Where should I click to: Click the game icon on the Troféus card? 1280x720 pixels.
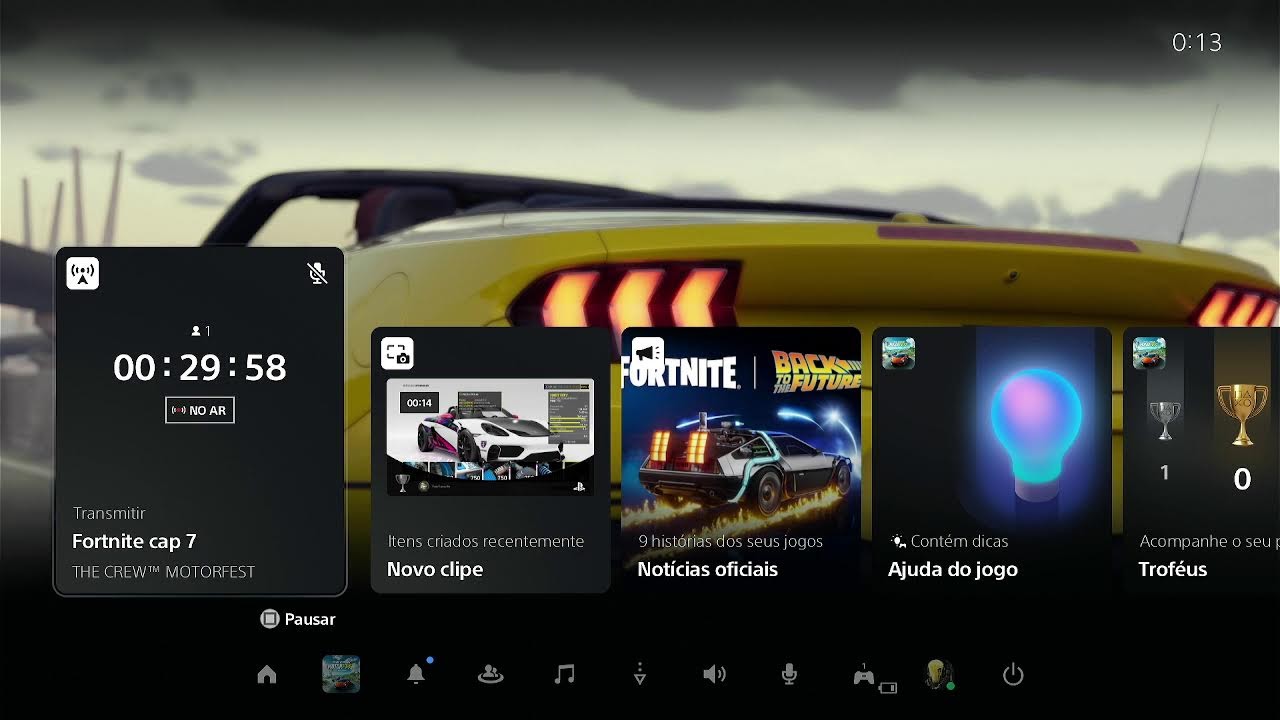click(x=1149, y=353)
